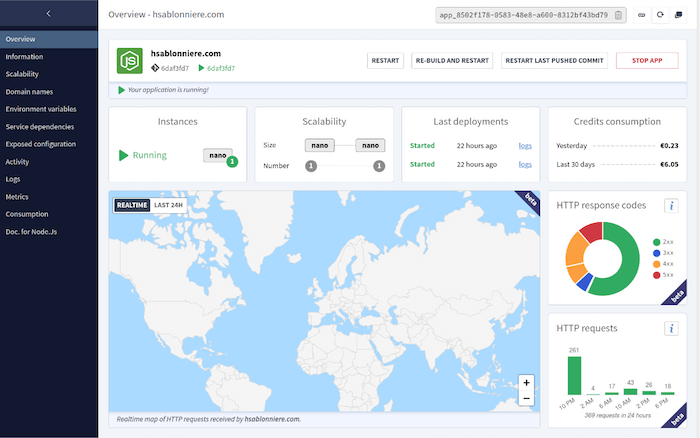Go to Domain names section
700x438 pixels.
point(30,92)
